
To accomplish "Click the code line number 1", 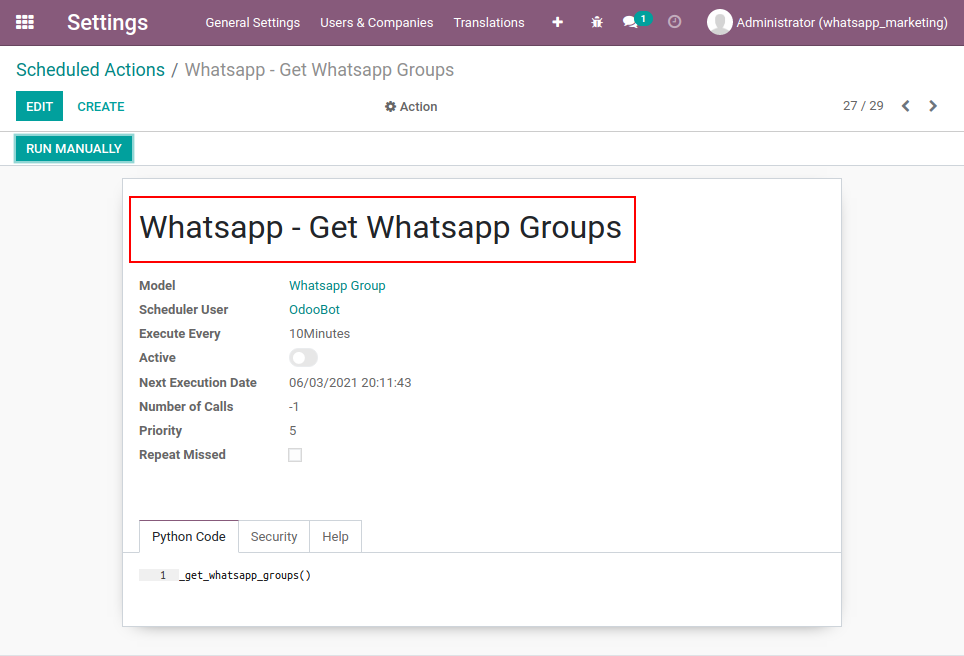I will [163, 575].
